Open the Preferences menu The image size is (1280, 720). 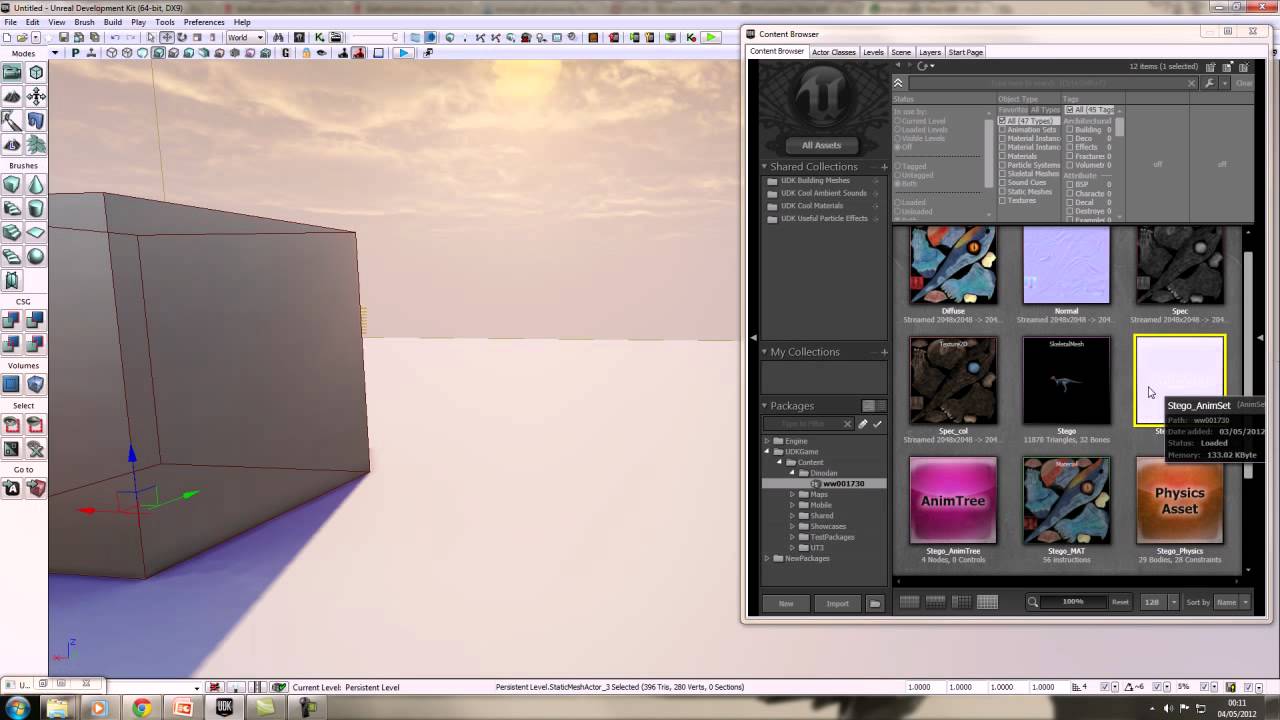click(204, 22)
